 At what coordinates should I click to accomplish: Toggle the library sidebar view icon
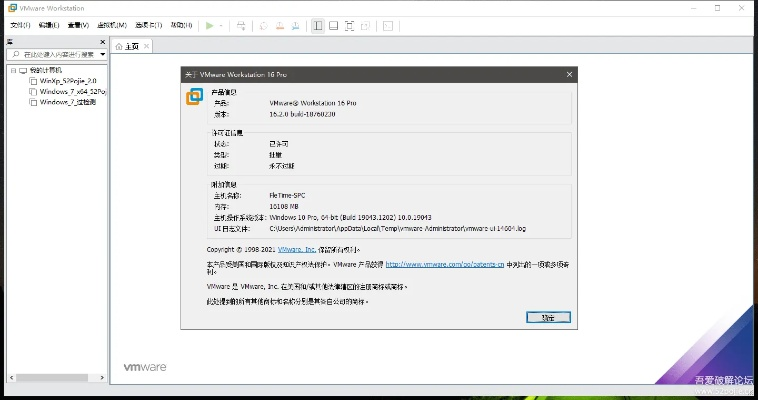pos(317,25)
